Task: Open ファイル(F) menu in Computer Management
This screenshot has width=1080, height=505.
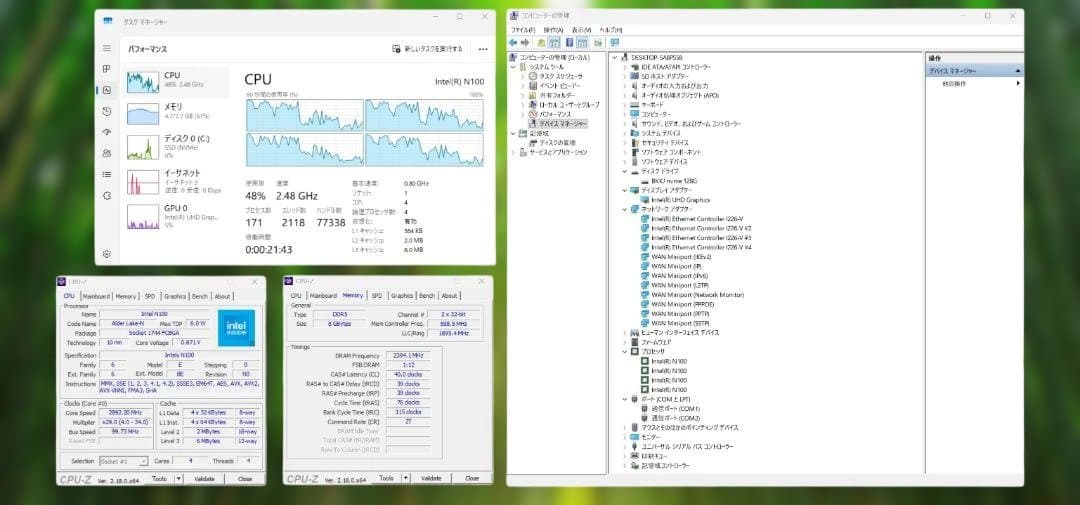Action: tap(523, 30)
